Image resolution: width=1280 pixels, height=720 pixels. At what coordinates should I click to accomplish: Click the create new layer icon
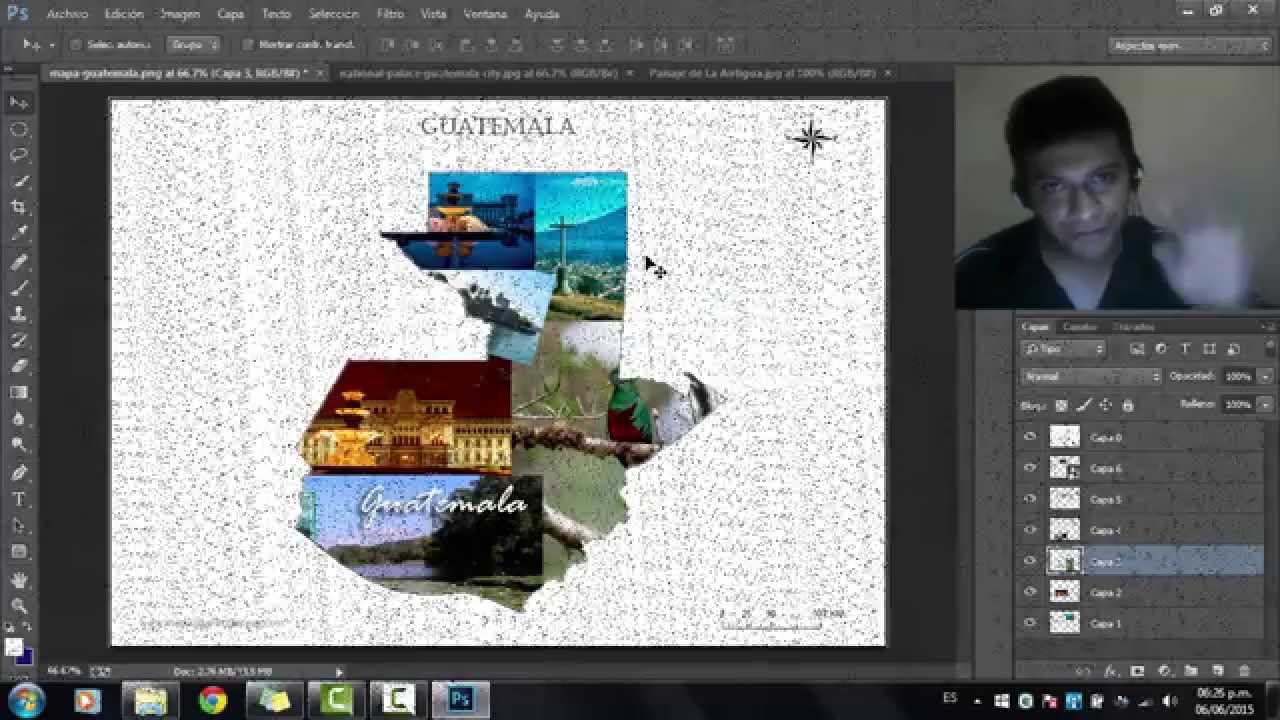coord(1218,671)
